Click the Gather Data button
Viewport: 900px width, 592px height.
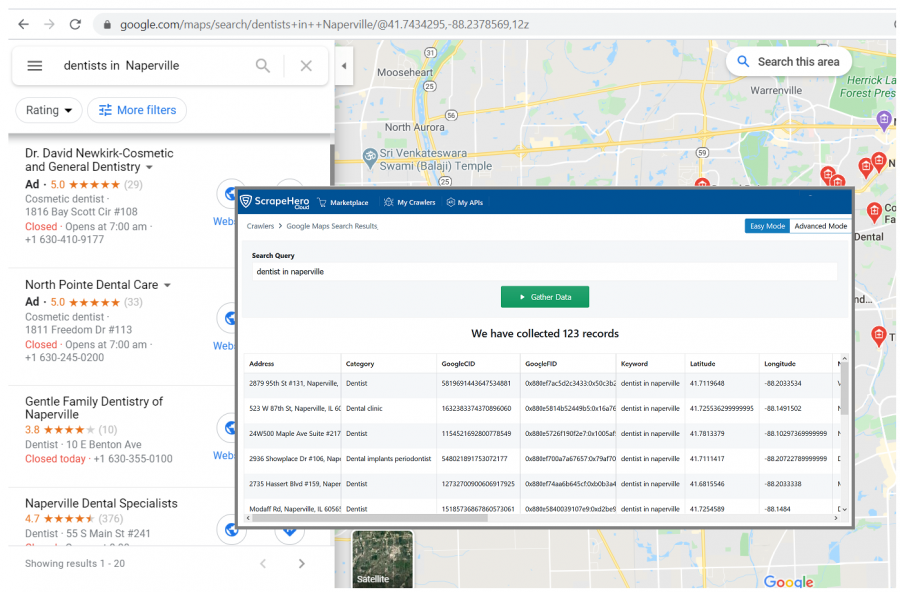click(544, 297)
